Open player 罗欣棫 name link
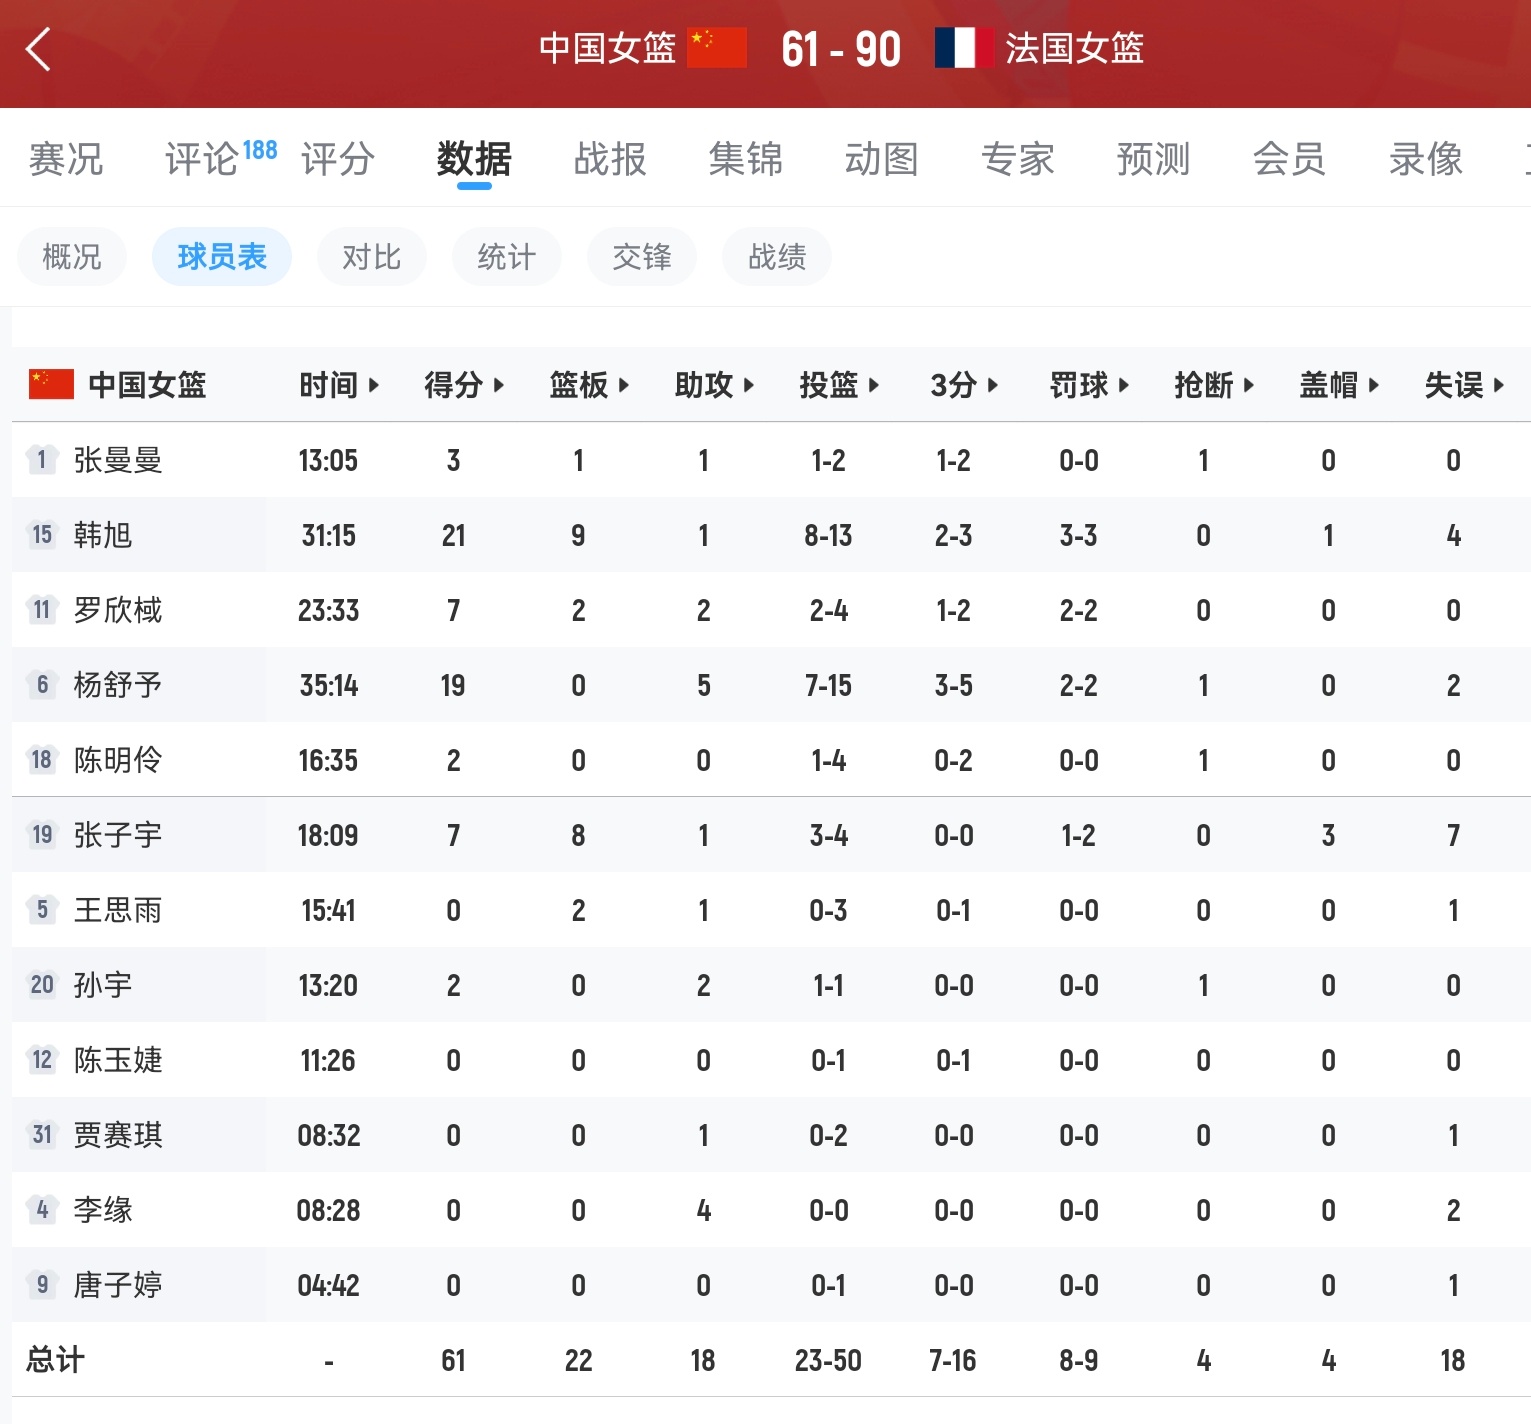1531x1424 pixels. [x=118, y=610]
